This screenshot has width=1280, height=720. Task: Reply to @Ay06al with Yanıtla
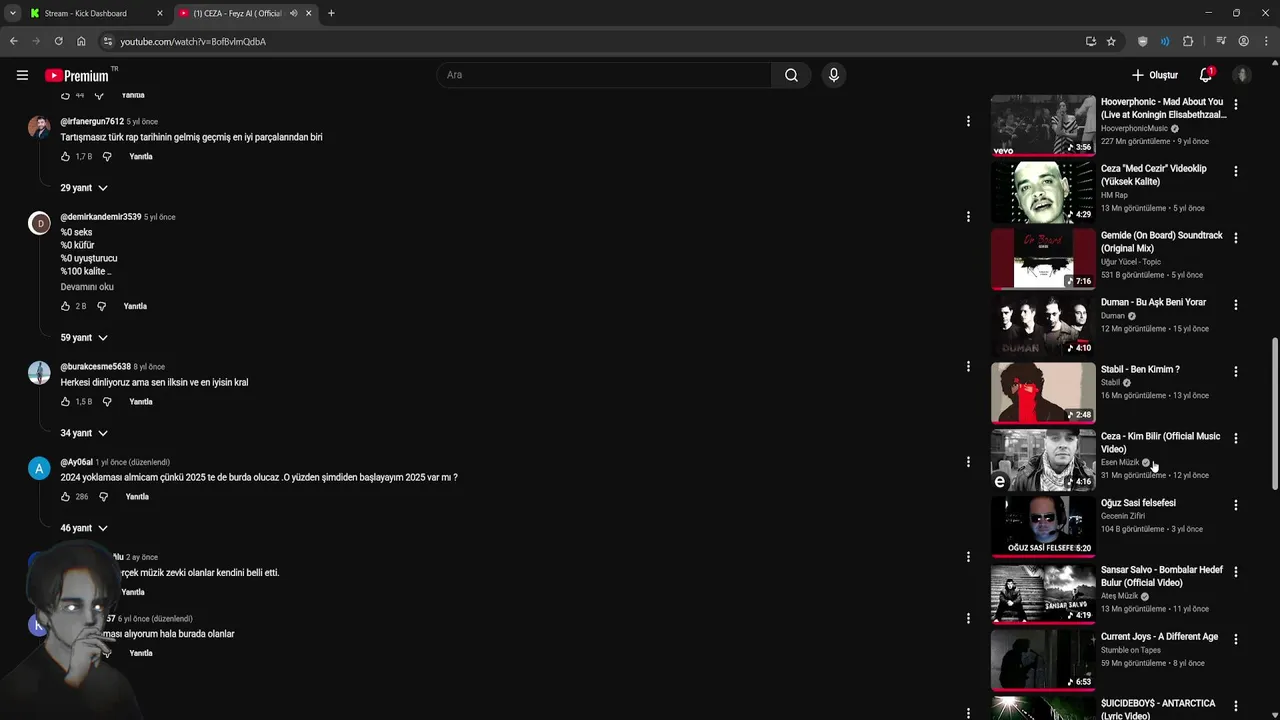(x=137, y=497)
